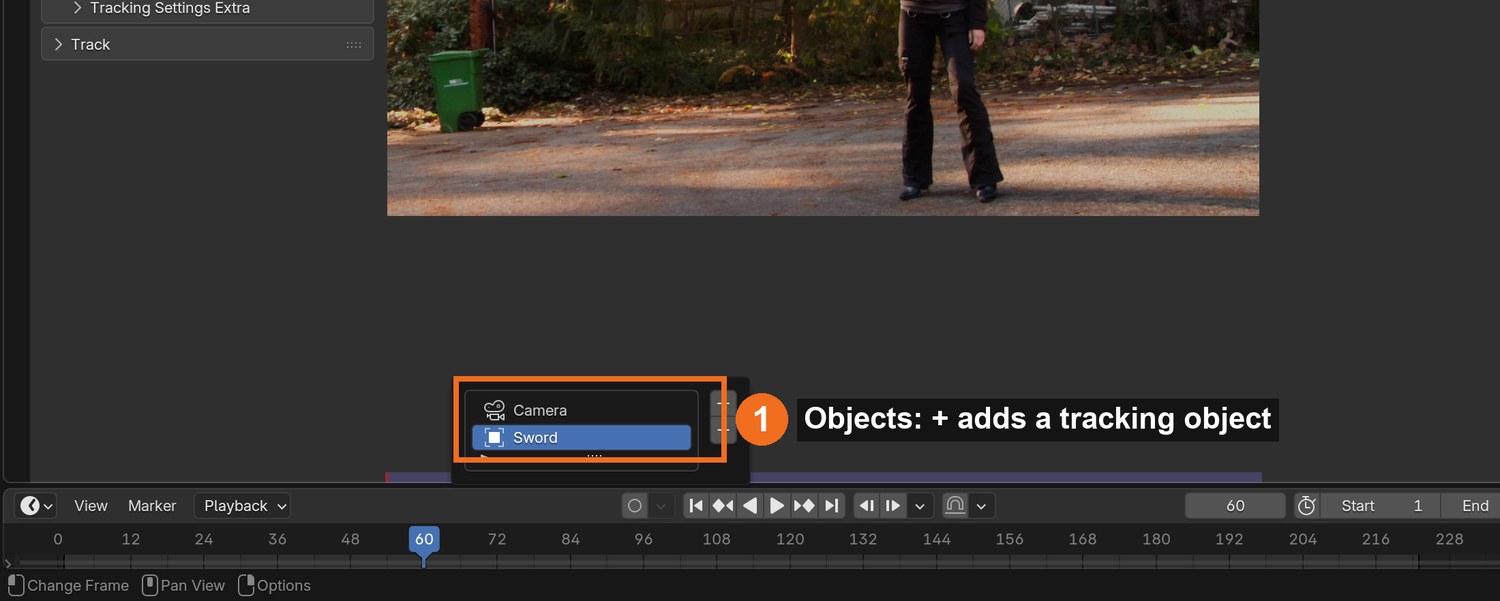Jump to the next keyframe
The image size is (1500, 601).
tap(804, 506)
